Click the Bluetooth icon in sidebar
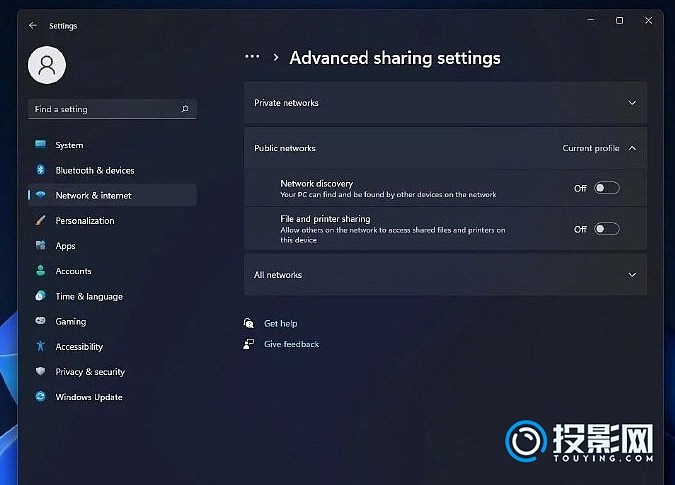The image size is (675, 485). pyautogui.click(x=40, y=170)
